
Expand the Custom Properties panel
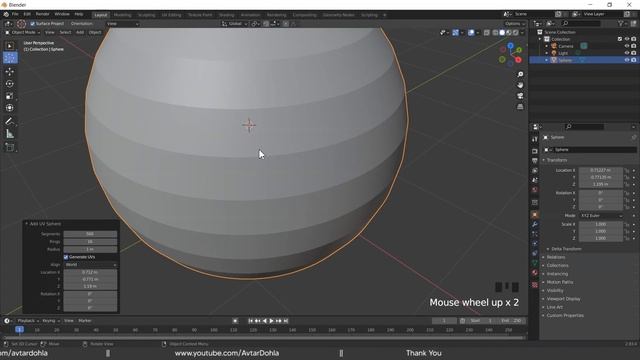click(x=565, y=316)
